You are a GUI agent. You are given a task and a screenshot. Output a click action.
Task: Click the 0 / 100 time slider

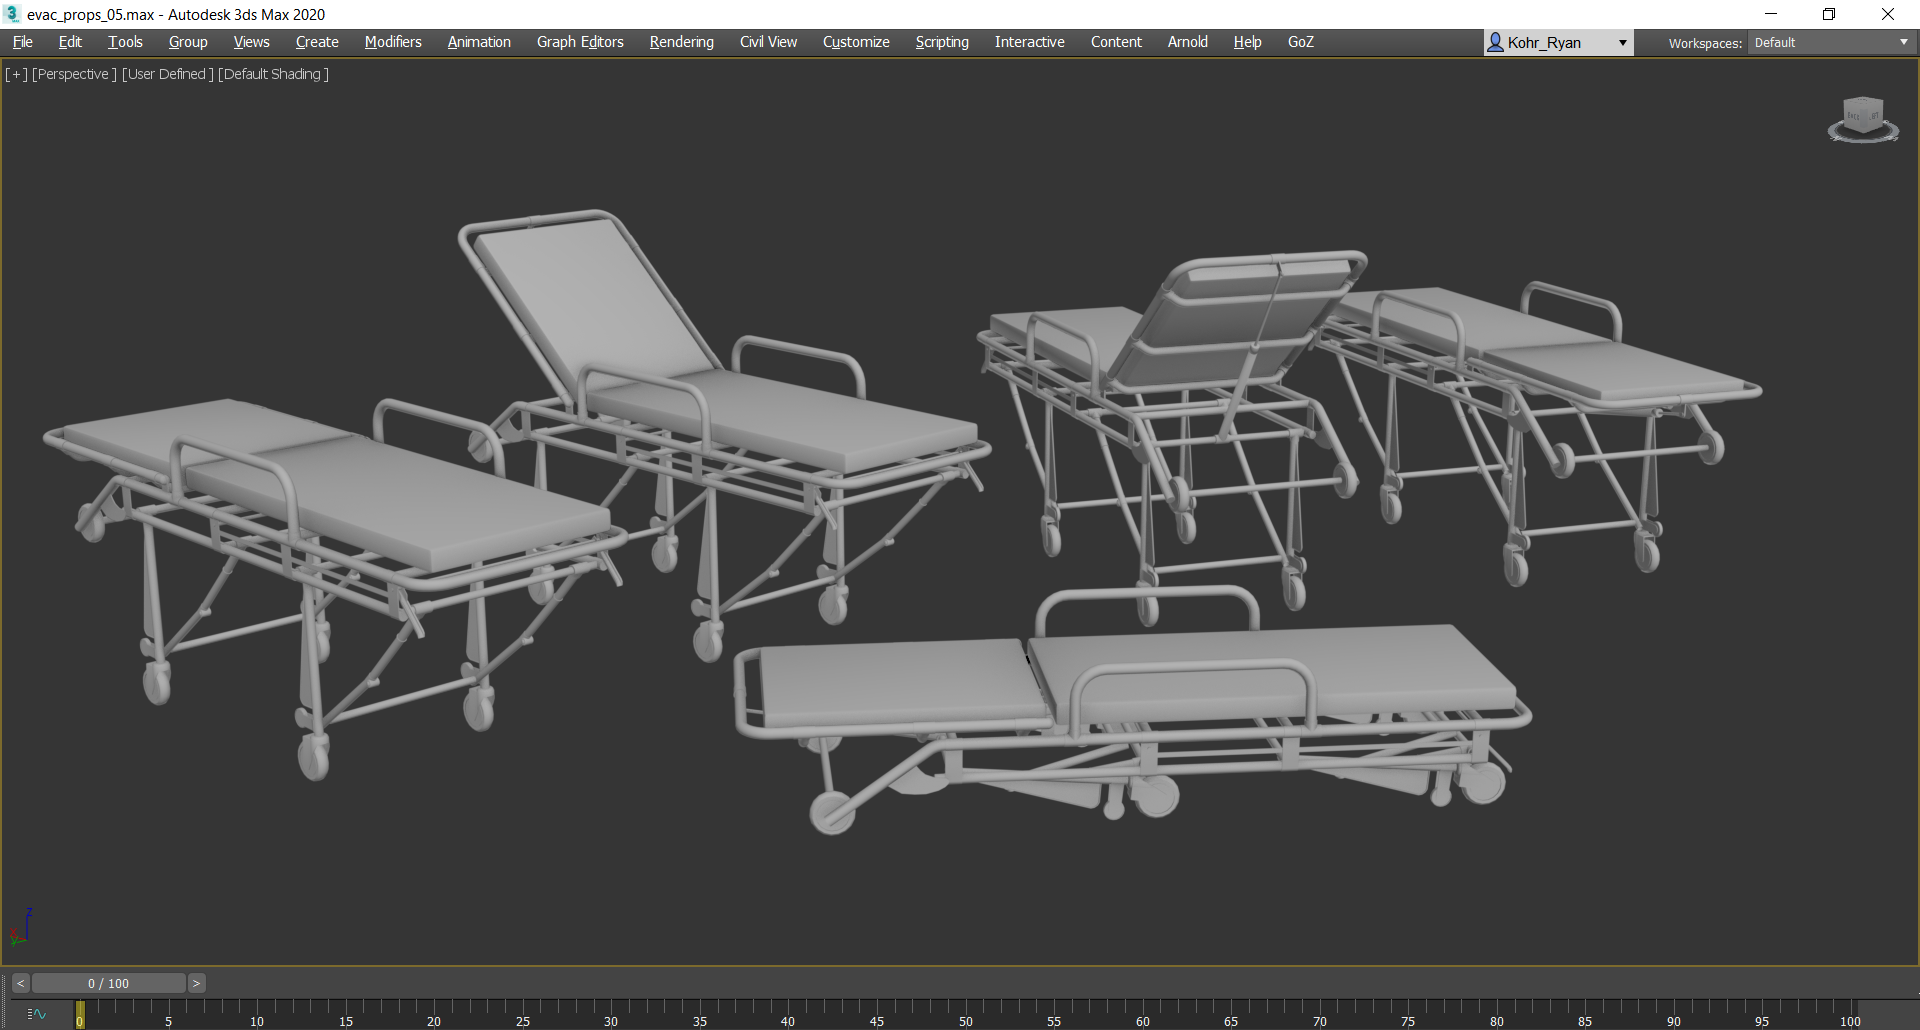[x=108, y=983]
